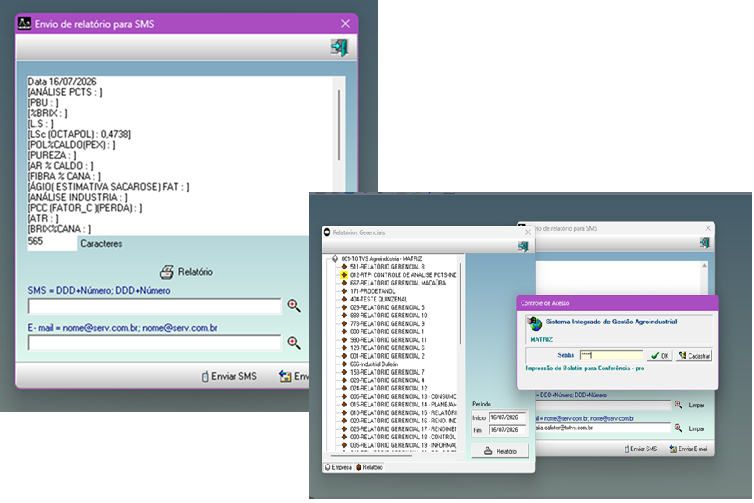
Task: Click the large Relatório button under Caracteres
Action: pos(186,272)
